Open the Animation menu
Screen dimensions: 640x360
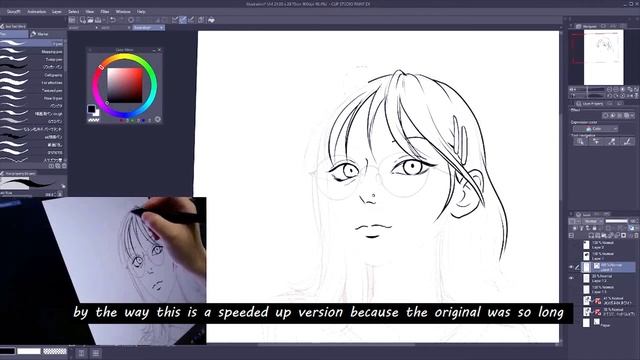click(x=36, y=11)
